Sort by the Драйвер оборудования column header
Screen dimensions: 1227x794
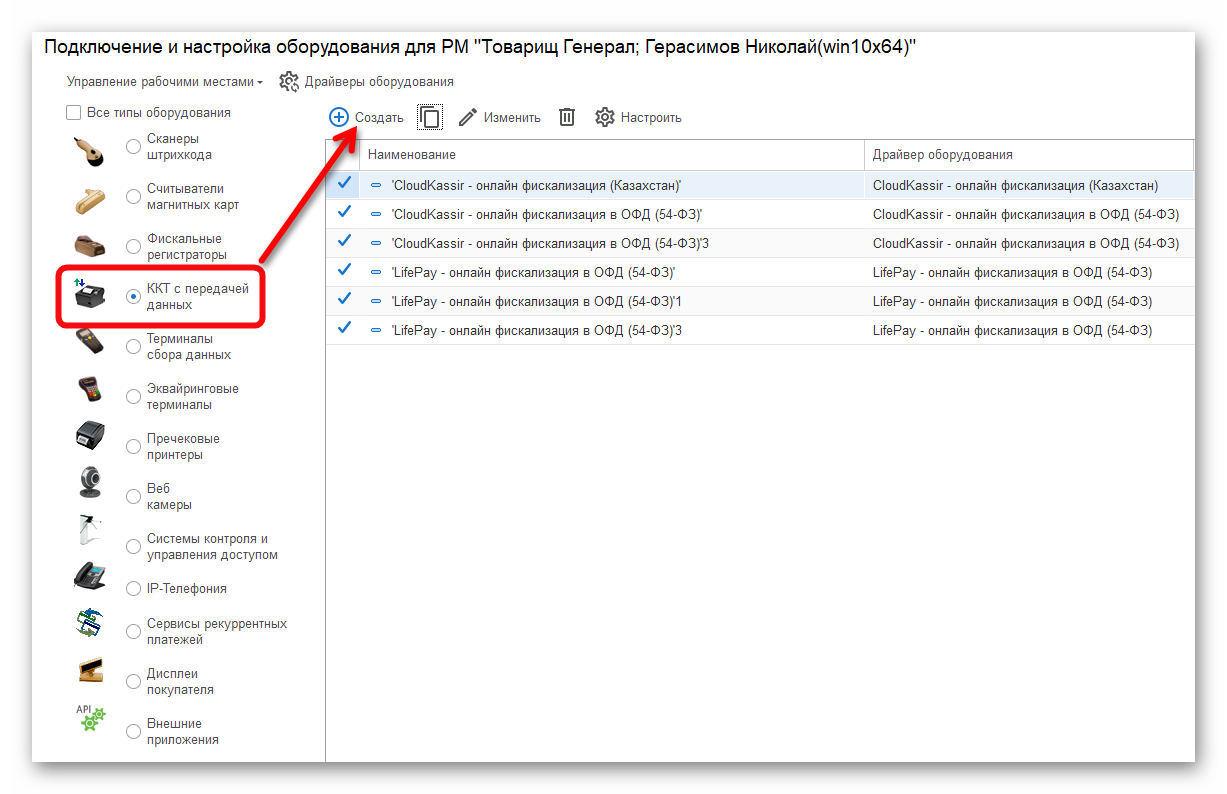[1029, 155]
